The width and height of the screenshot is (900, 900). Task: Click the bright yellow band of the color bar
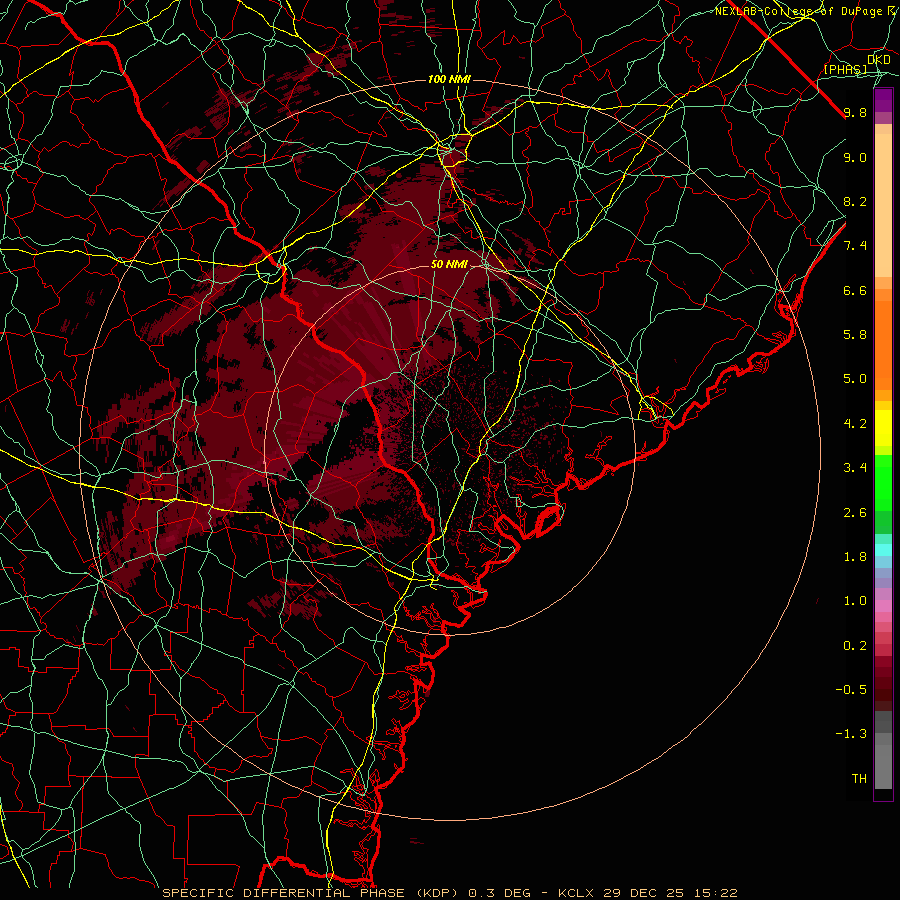883,428
